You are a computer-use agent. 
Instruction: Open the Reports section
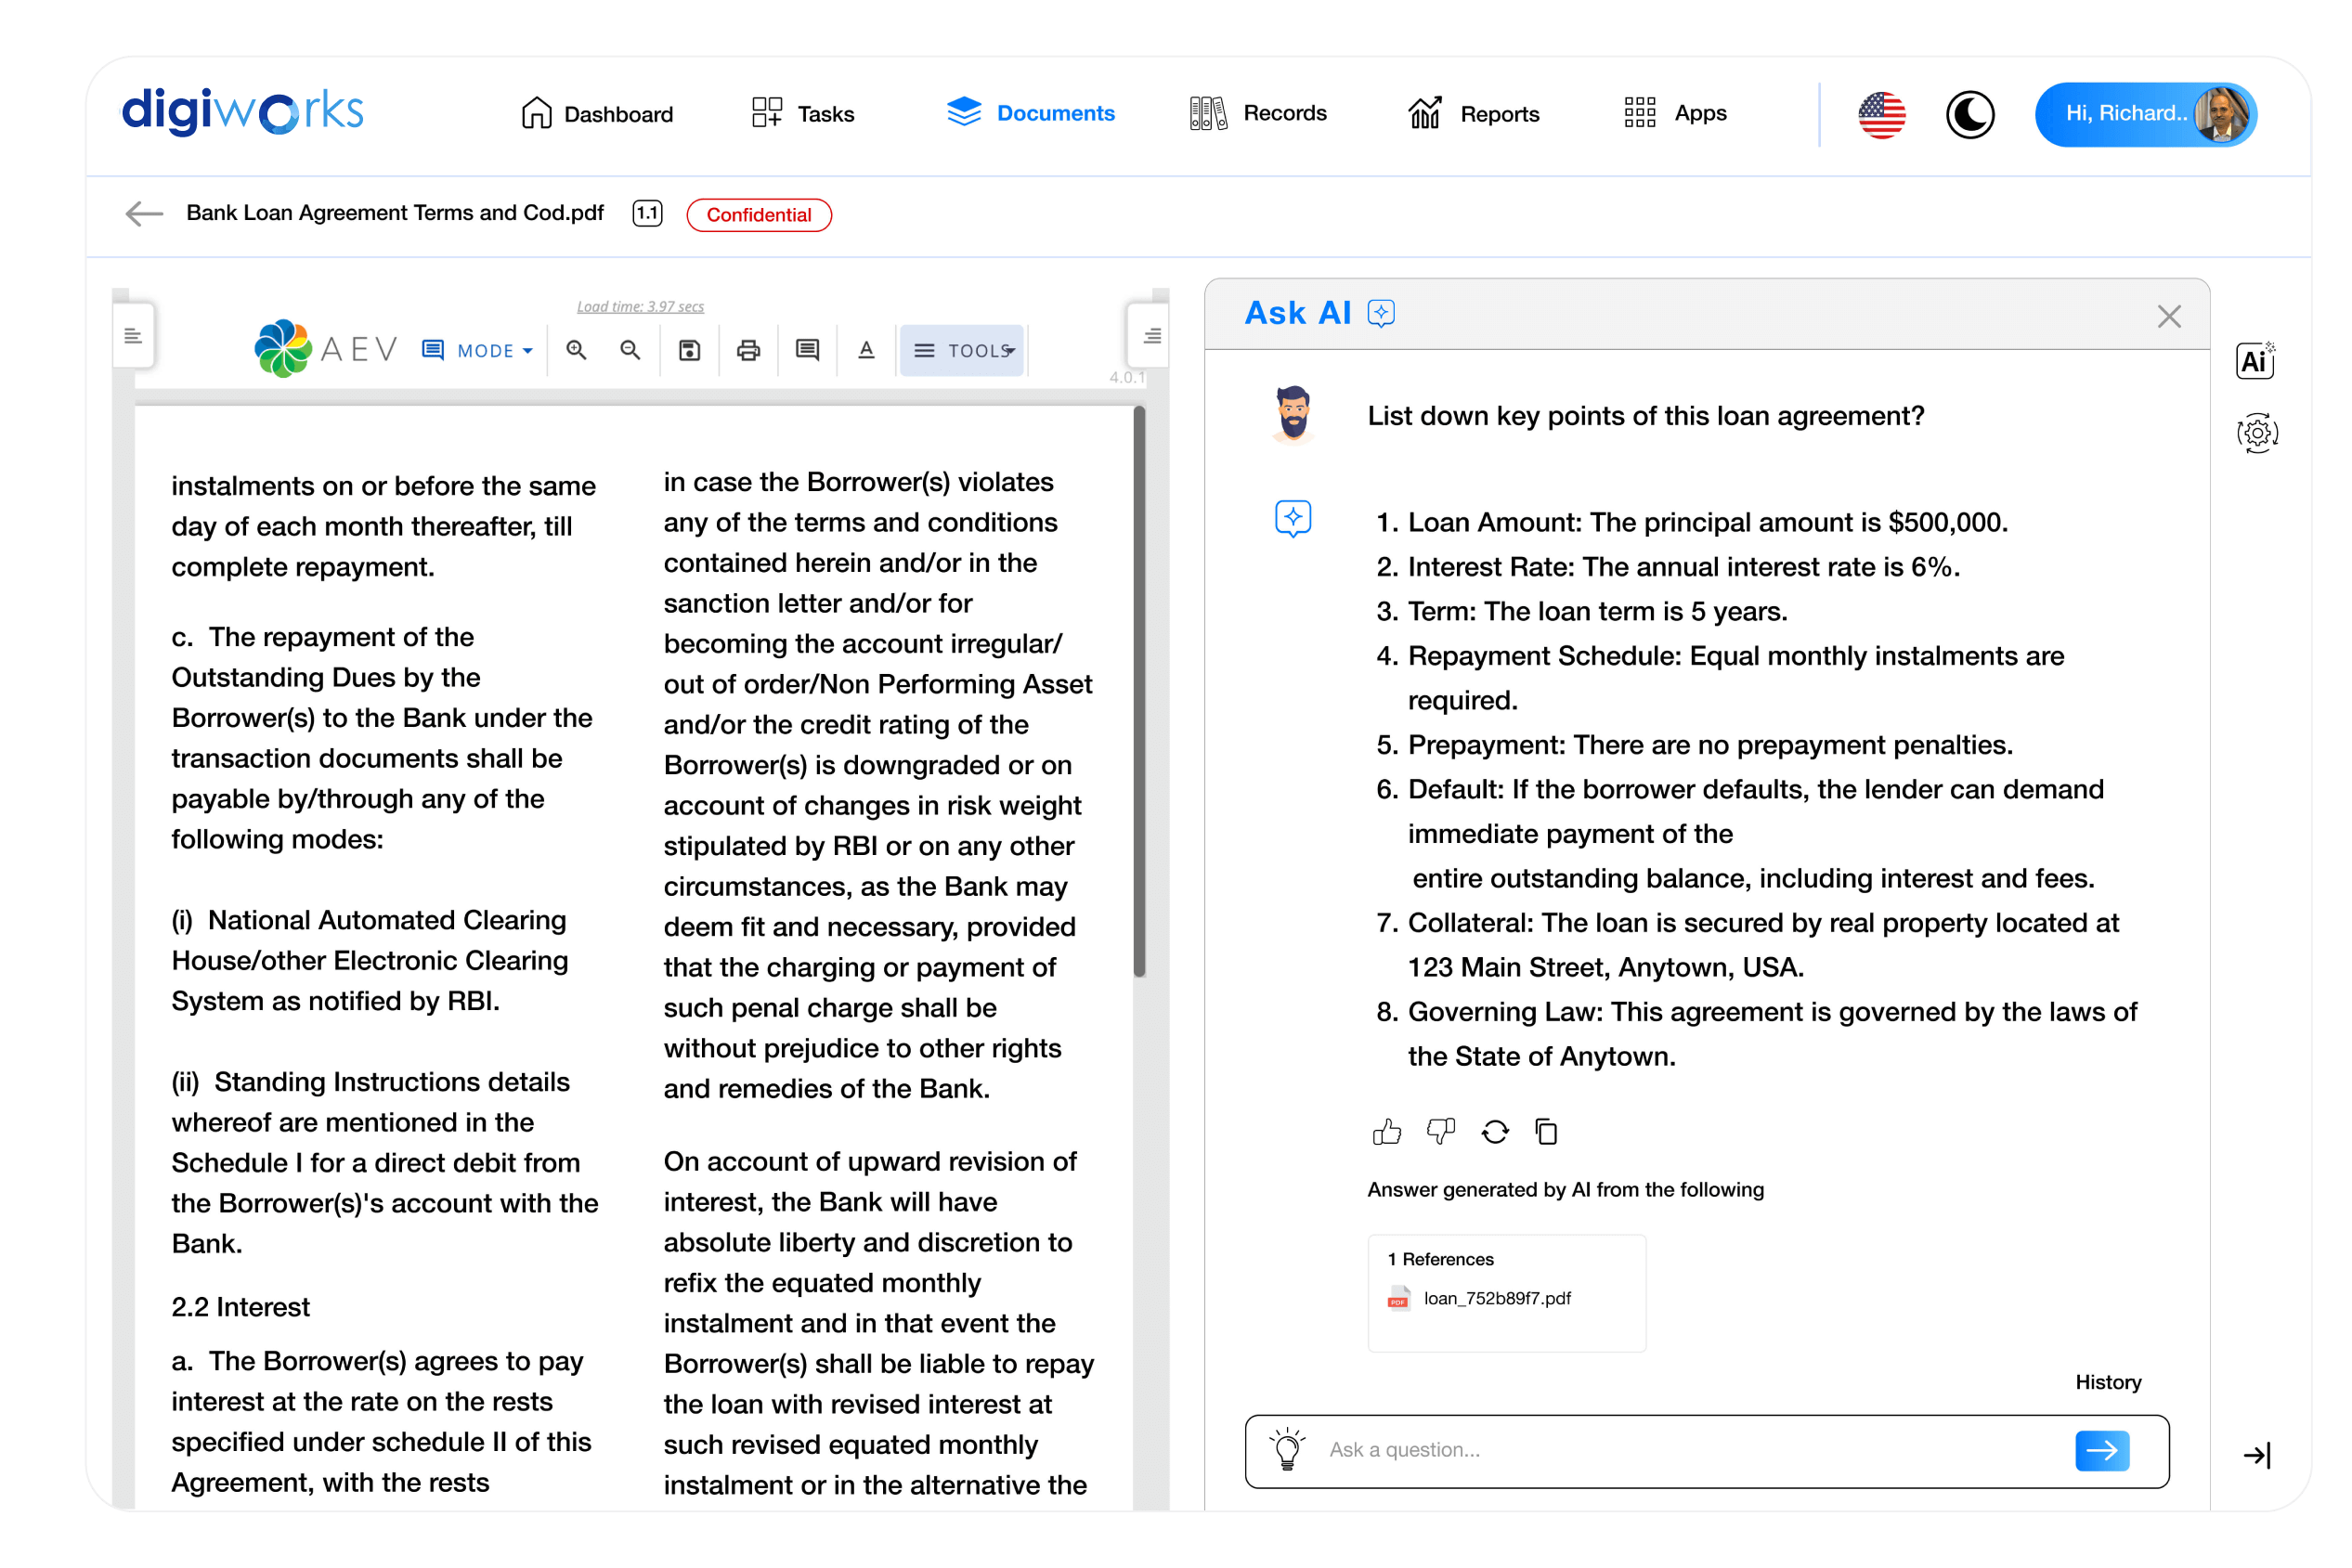(x=1500, y=113)
